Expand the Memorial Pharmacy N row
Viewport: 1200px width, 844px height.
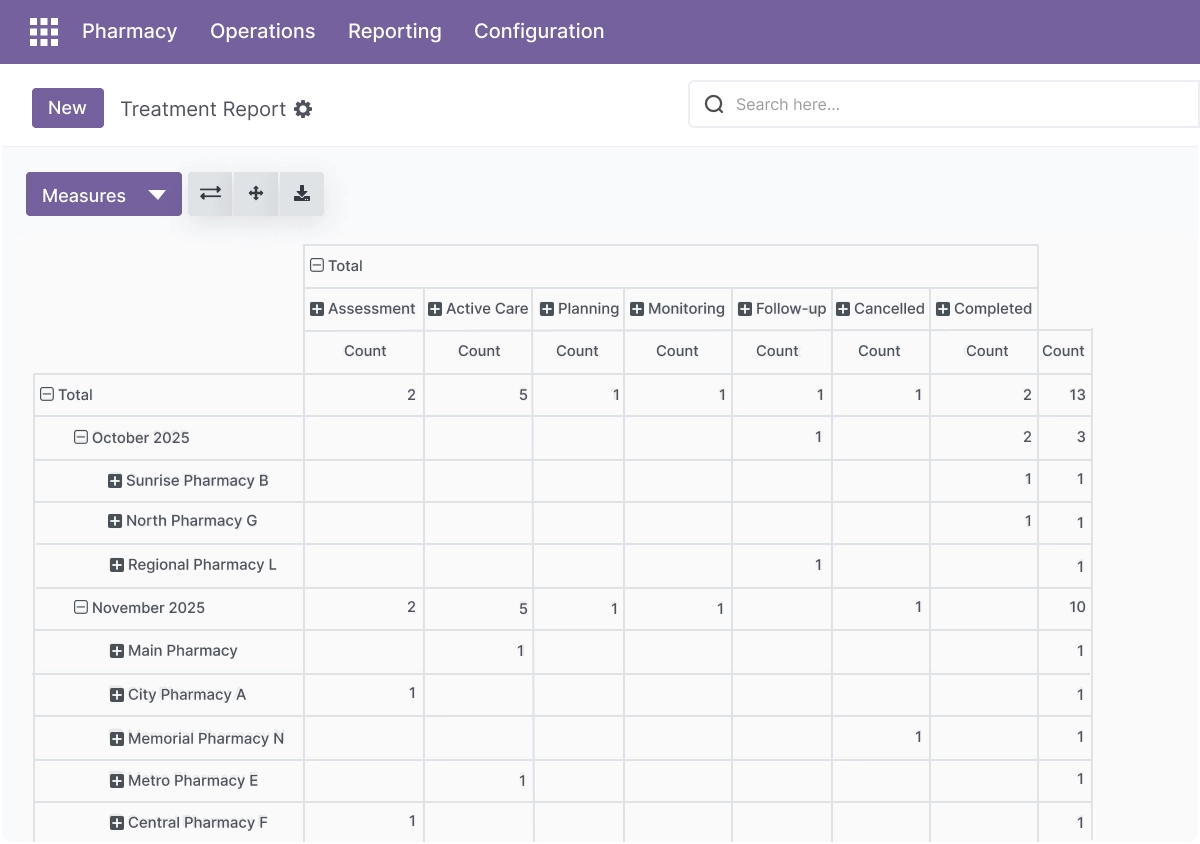pyautogui.click(x=117, y=739)
